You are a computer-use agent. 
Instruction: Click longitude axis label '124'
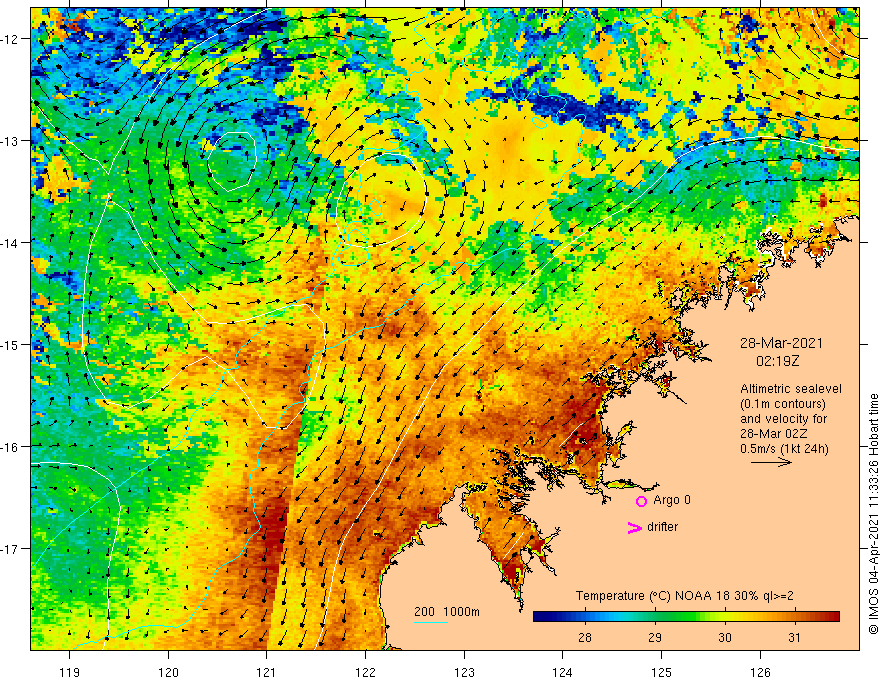(563, 672)
